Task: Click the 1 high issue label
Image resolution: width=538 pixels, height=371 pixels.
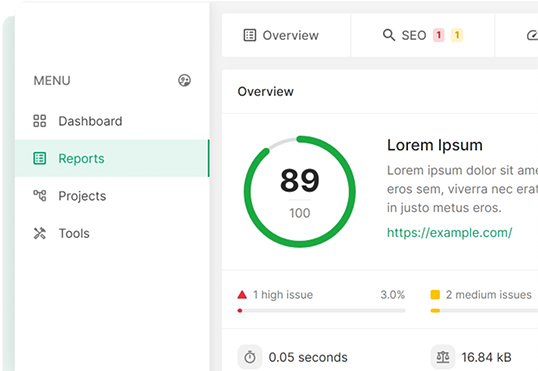Action: (283, 294)
